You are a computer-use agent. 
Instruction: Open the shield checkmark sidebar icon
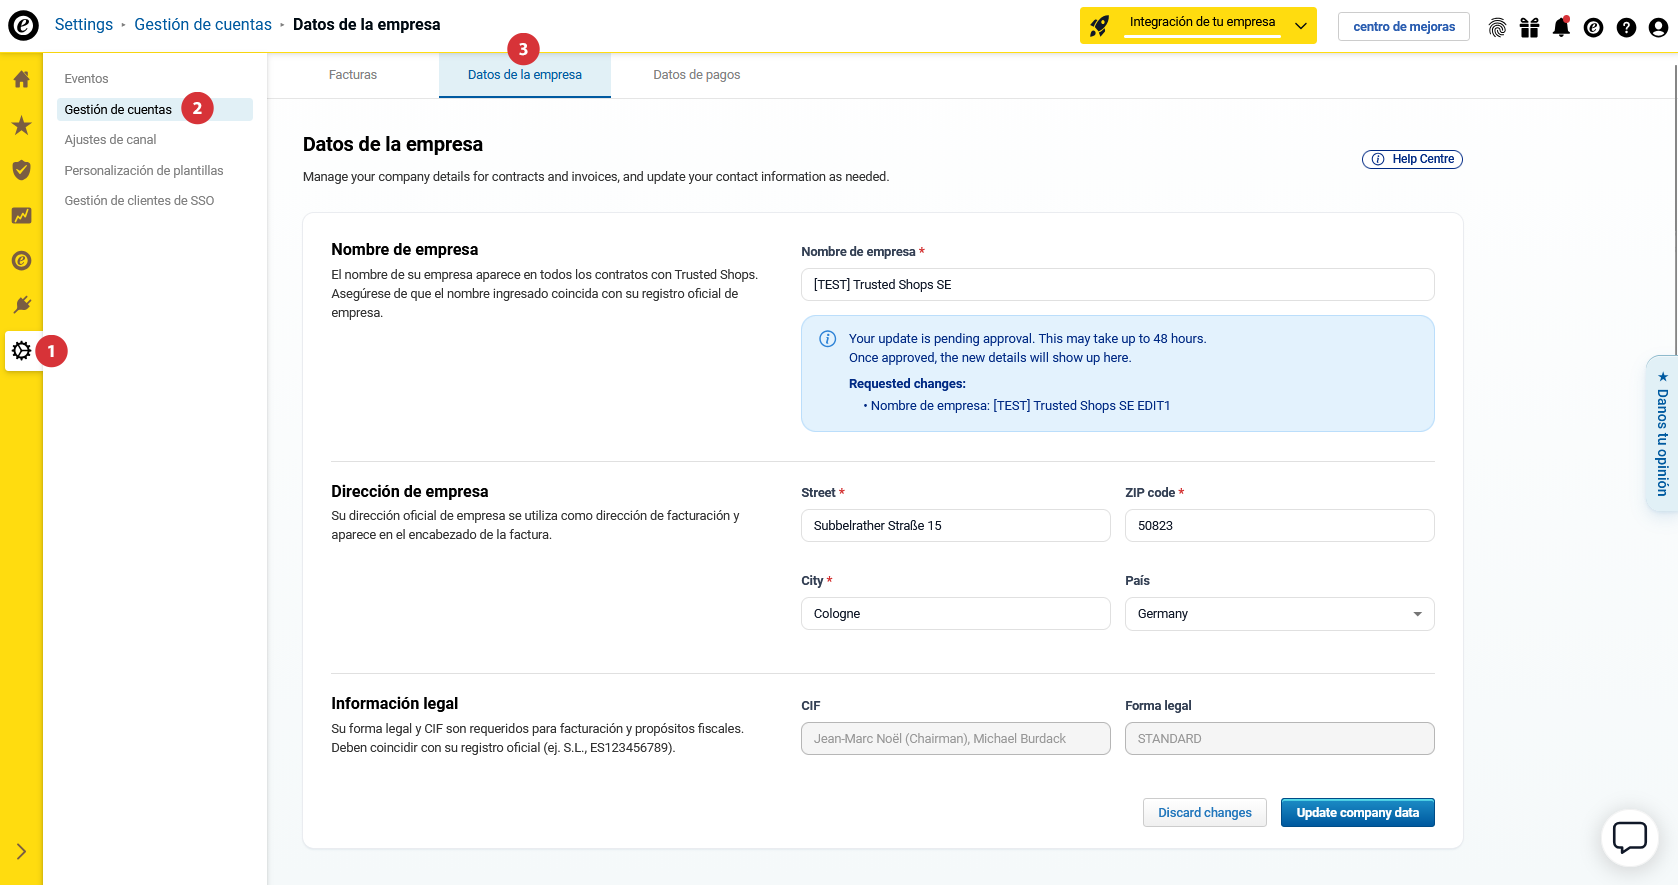(x=21, y=170)
